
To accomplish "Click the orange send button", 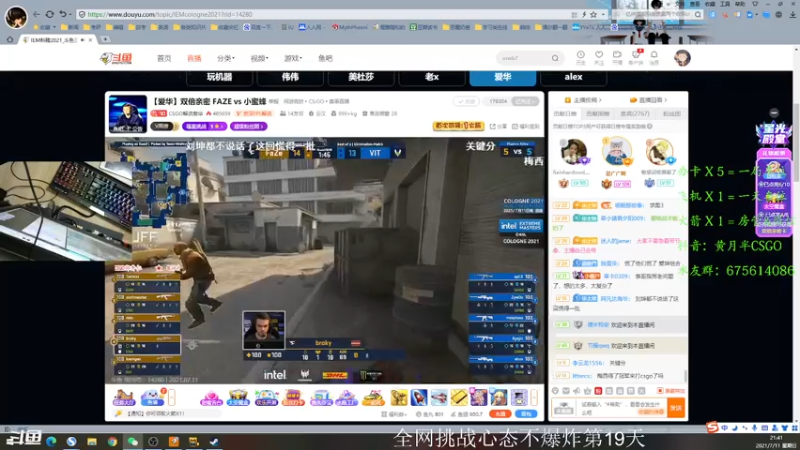I will tap(676, 408).
